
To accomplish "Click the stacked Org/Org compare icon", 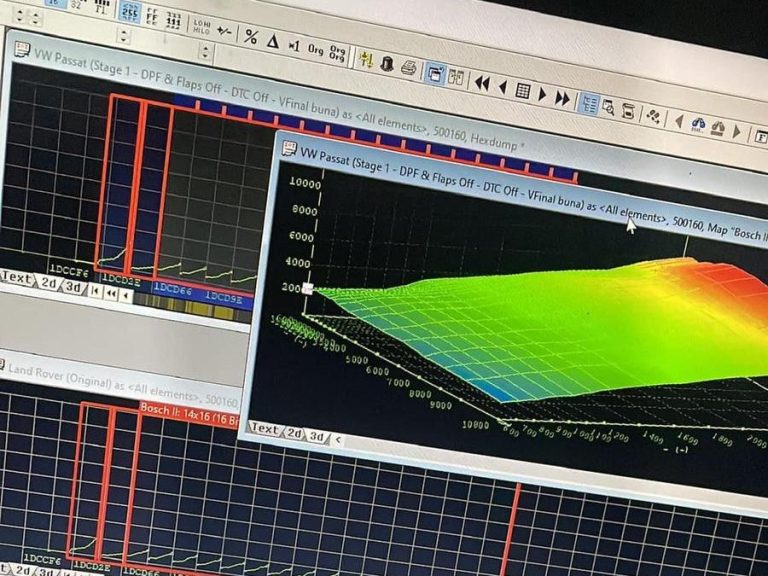I will [x=337, y=53].
